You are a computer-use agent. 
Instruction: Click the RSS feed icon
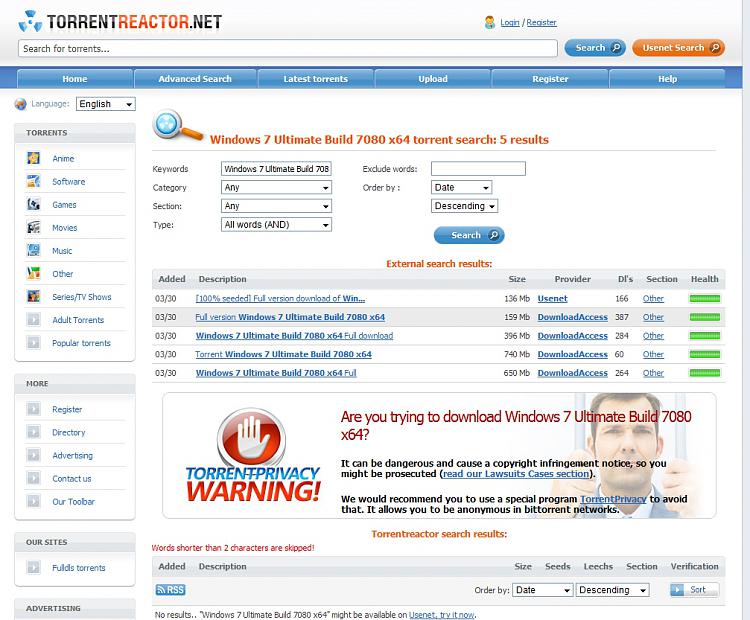click(x=171, y=590)
